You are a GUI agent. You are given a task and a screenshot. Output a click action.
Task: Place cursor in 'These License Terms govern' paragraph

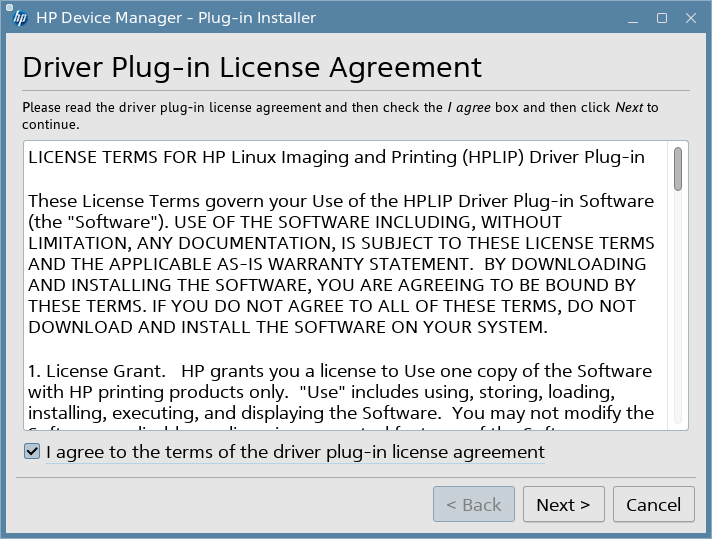[x=340, y=201]
